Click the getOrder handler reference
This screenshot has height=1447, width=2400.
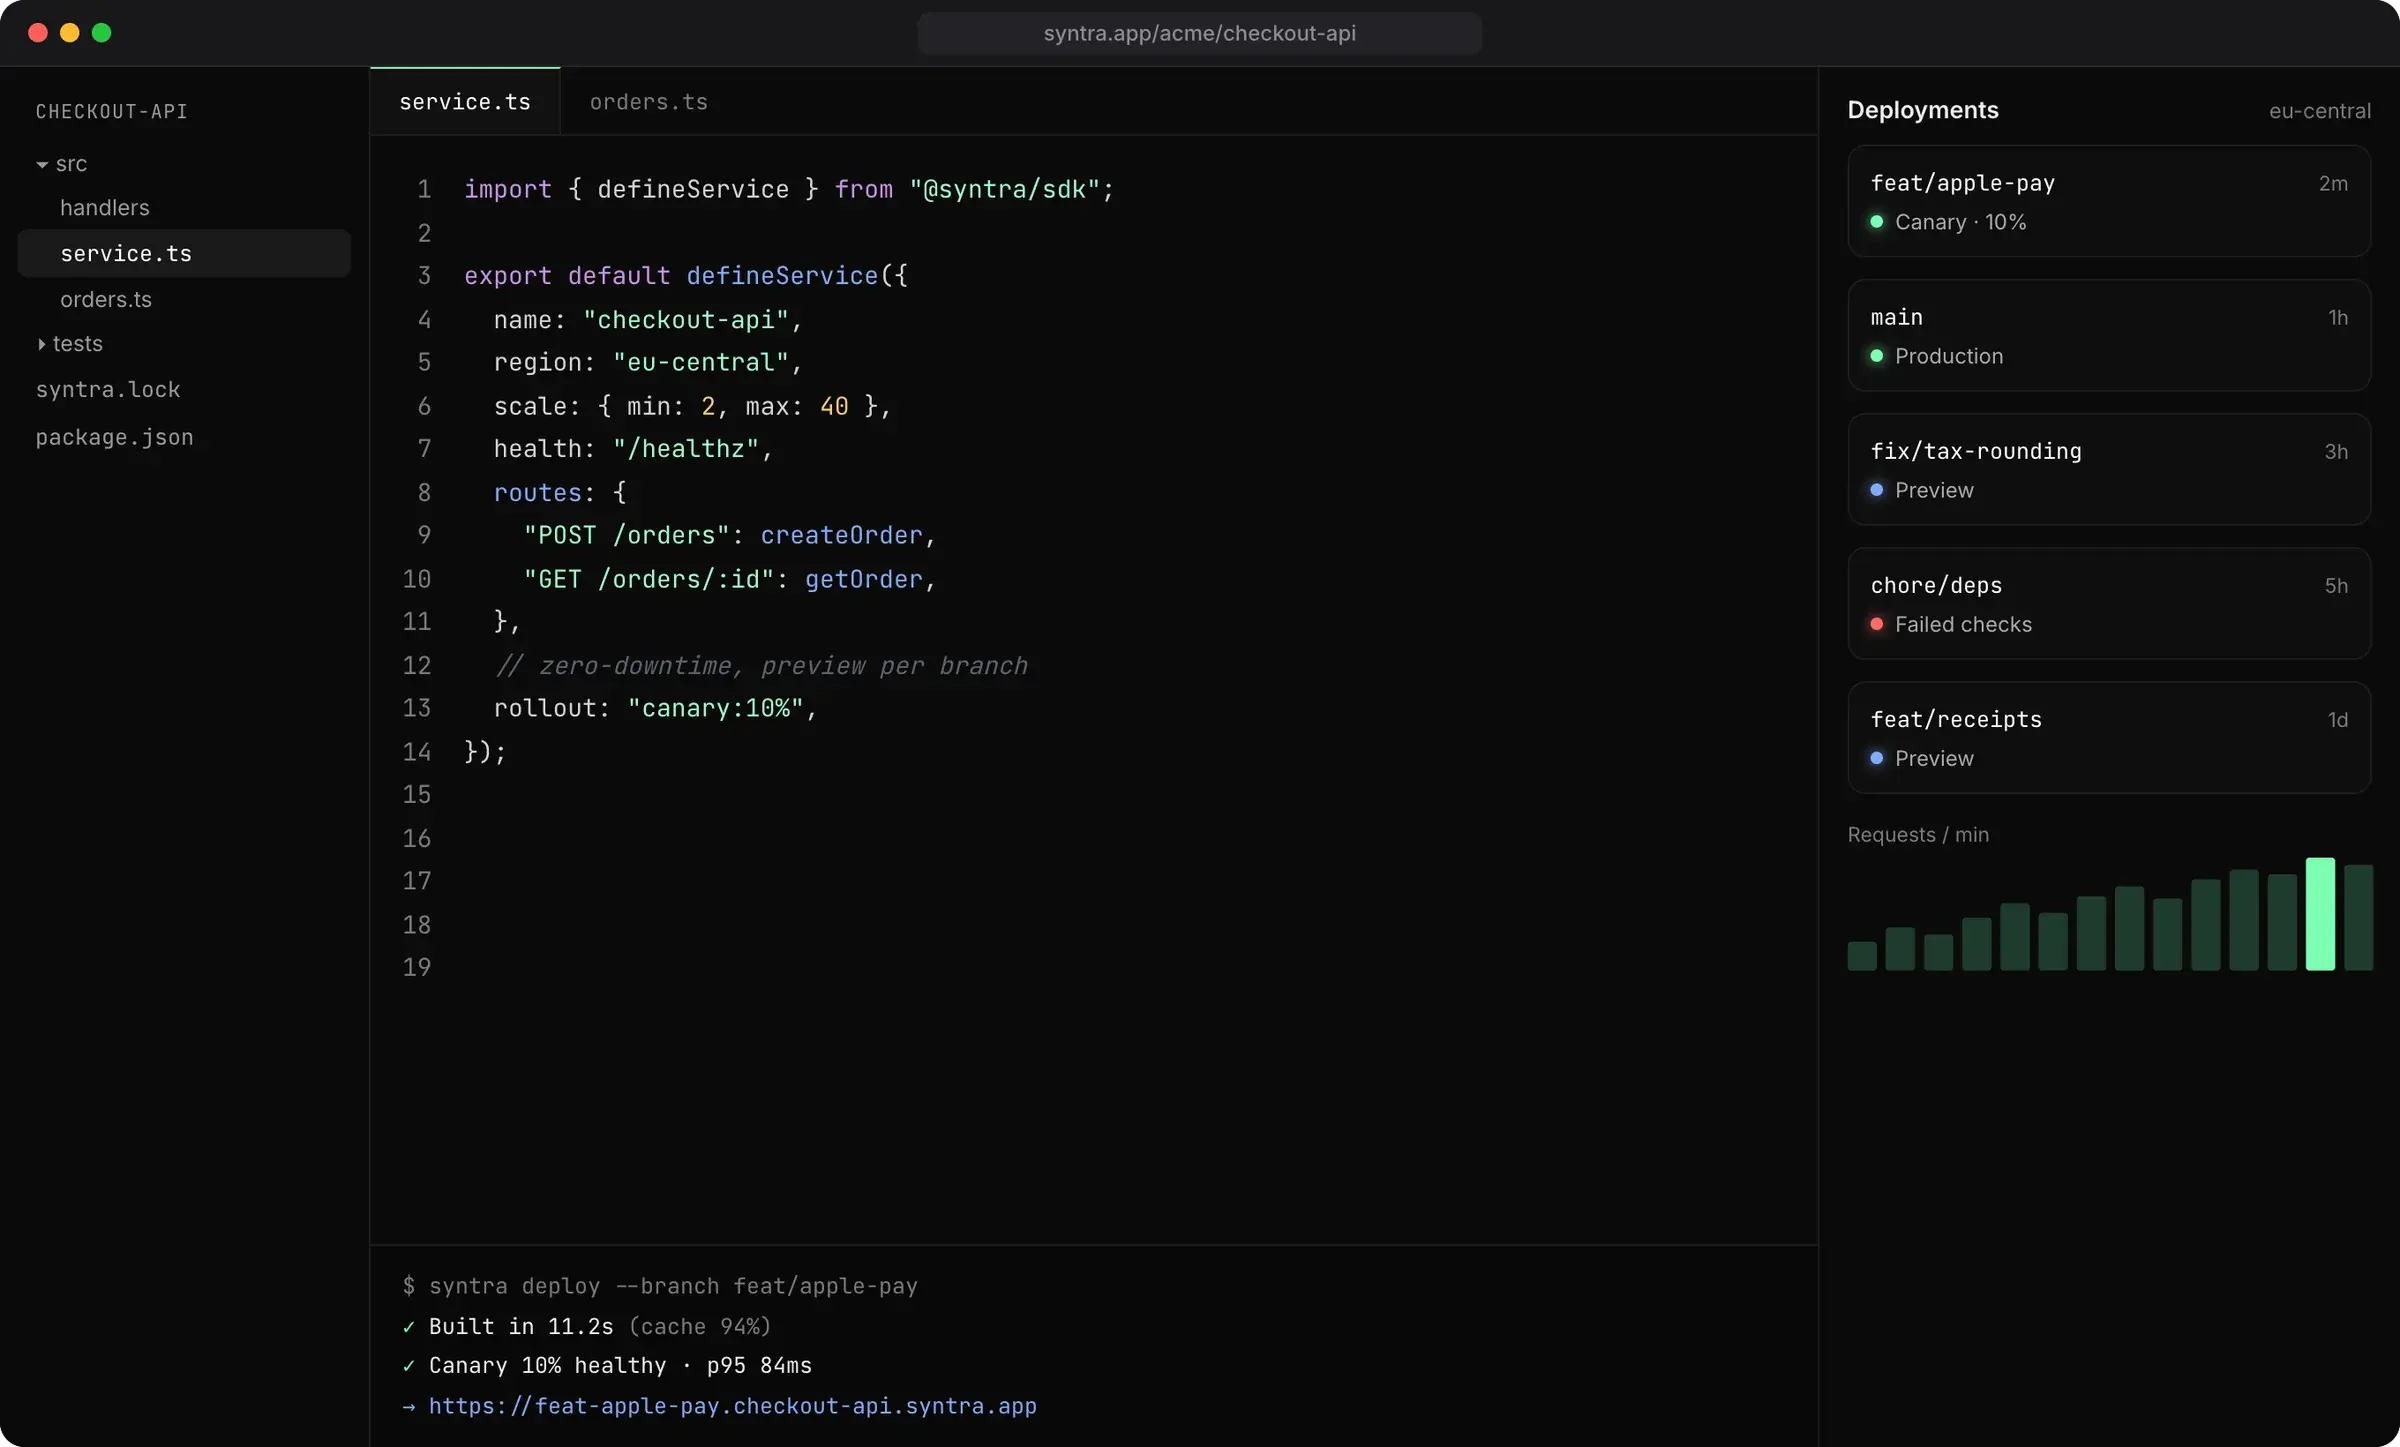[x=864, y=580]
